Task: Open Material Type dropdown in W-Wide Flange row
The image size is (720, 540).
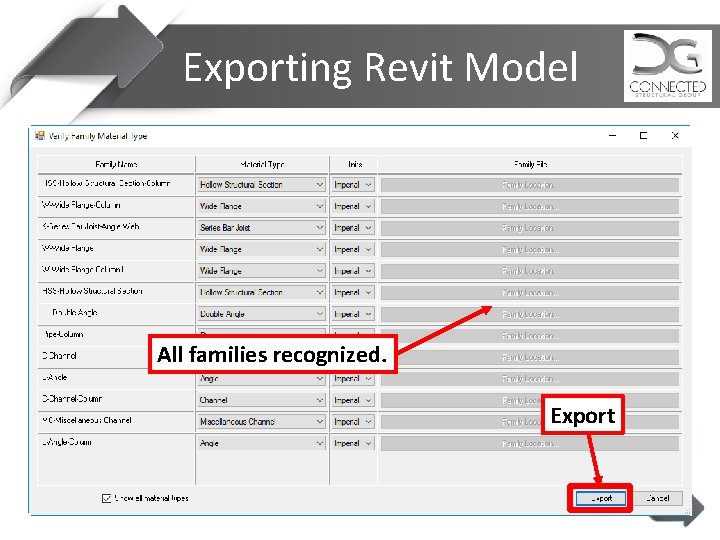Action: (261, 249)
